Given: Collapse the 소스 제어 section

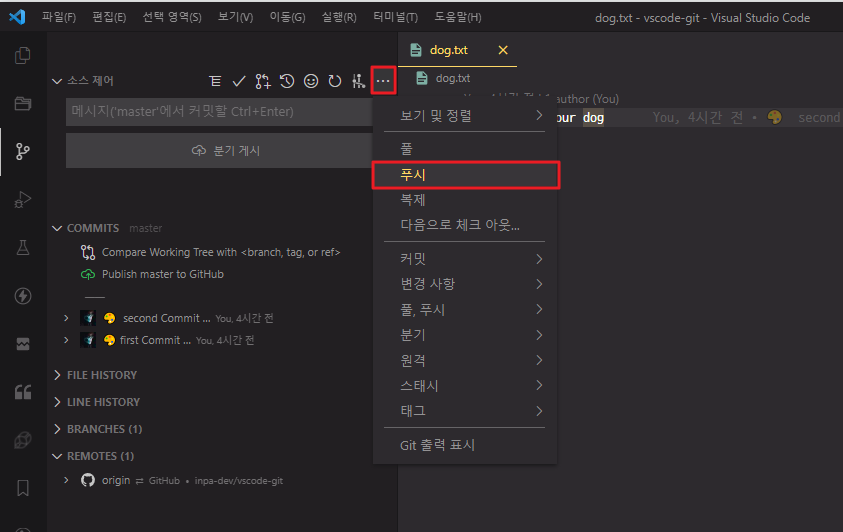Looking at the screenshot, I should (x=57, y=81).
